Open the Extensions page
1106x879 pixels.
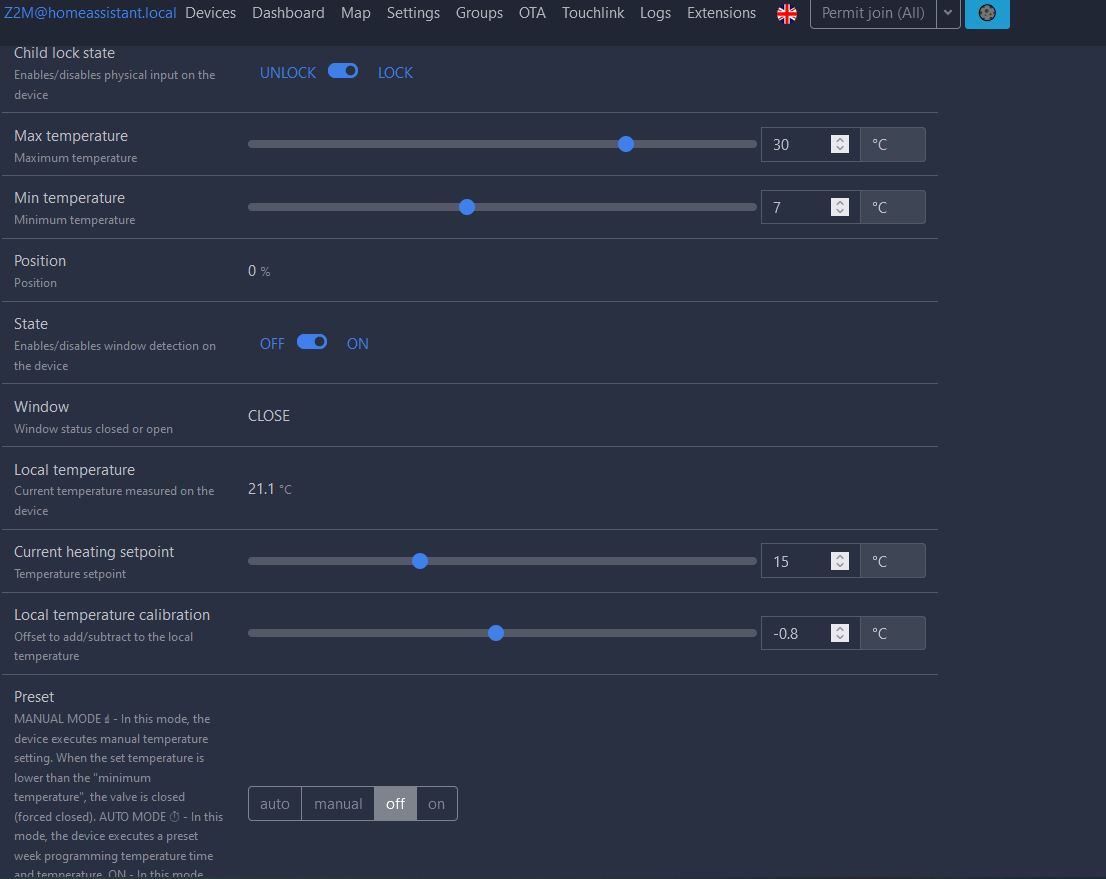[721, 13]
